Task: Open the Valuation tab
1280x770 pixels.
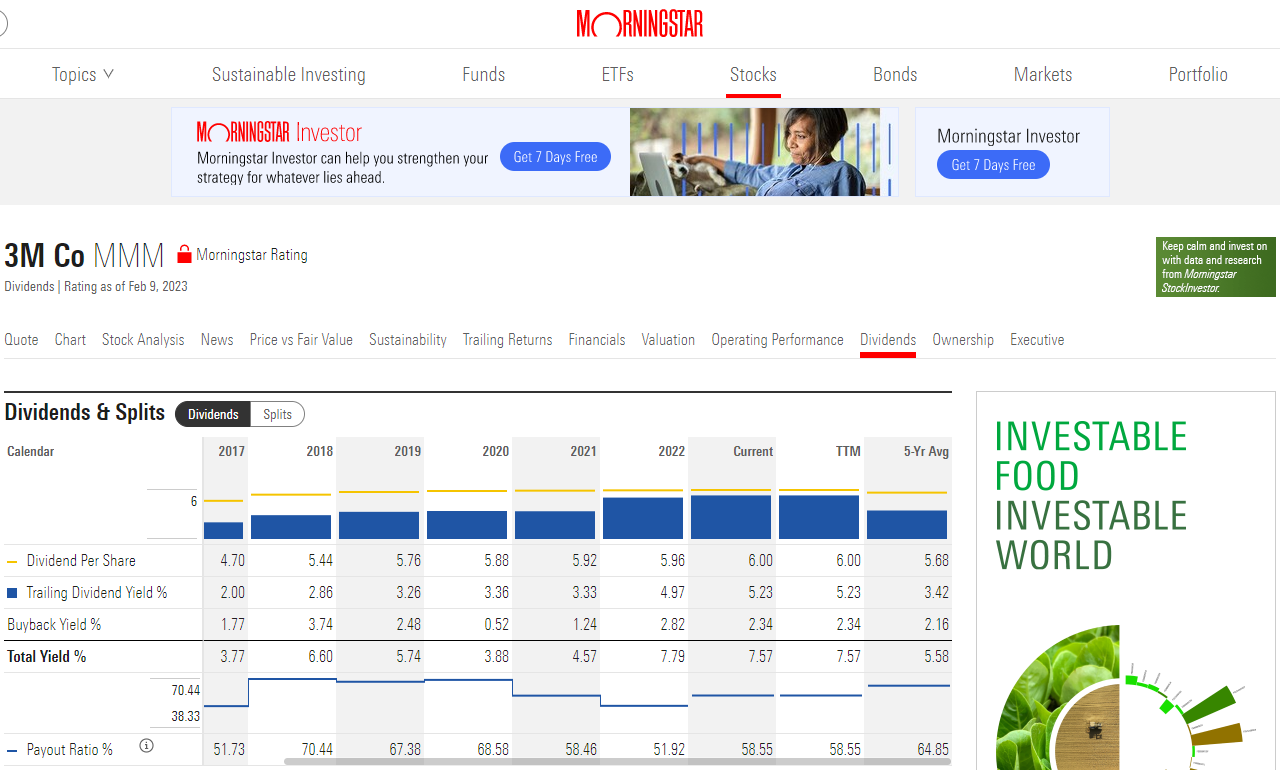Action: click(x=668, y=340)
